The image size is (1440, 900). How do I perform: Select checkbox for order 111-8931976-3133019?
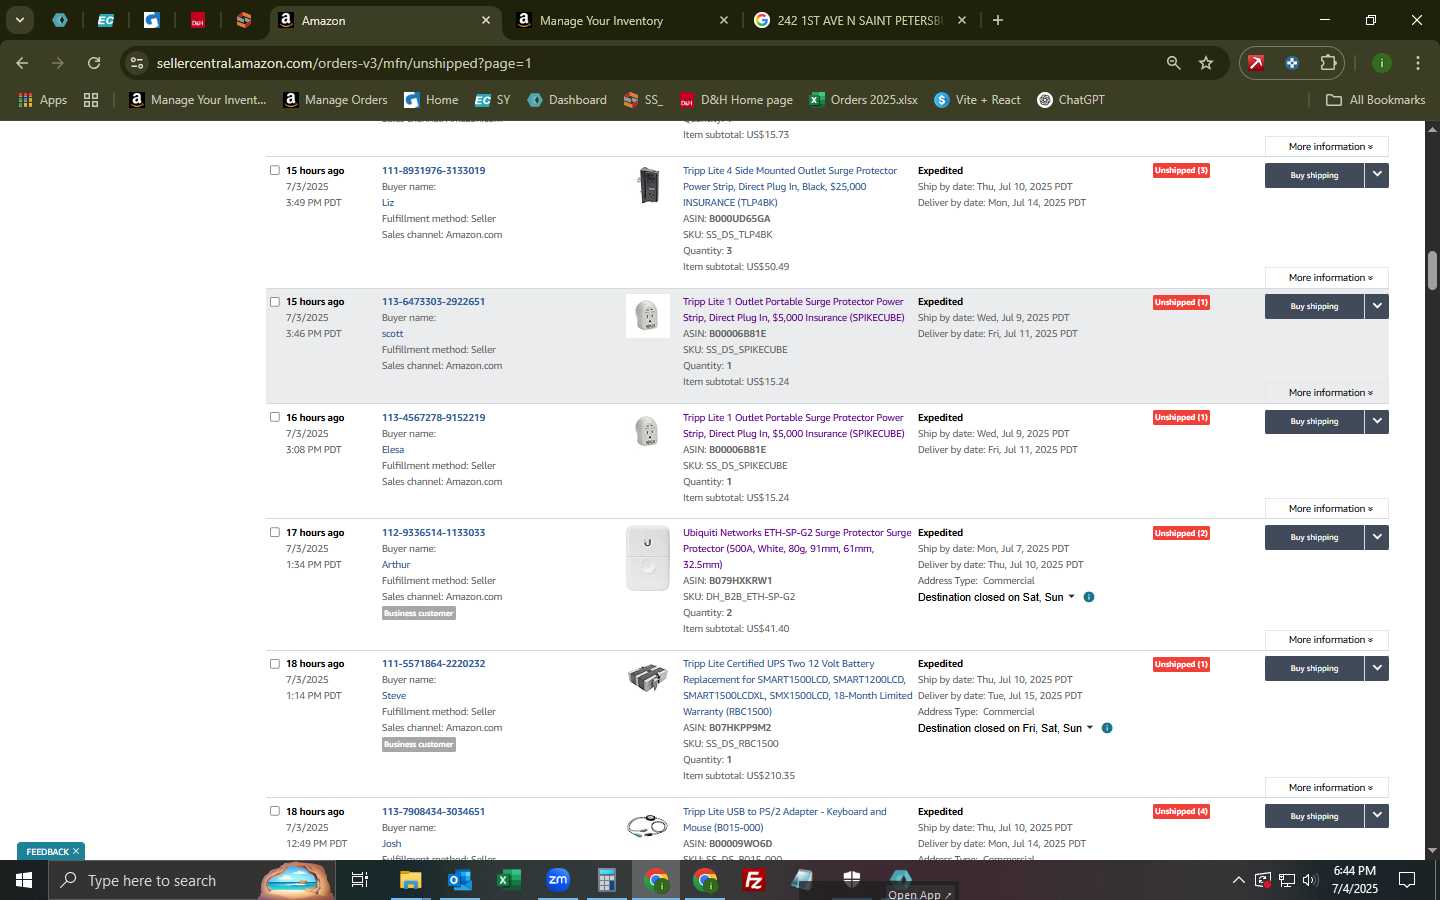(275, 170)
